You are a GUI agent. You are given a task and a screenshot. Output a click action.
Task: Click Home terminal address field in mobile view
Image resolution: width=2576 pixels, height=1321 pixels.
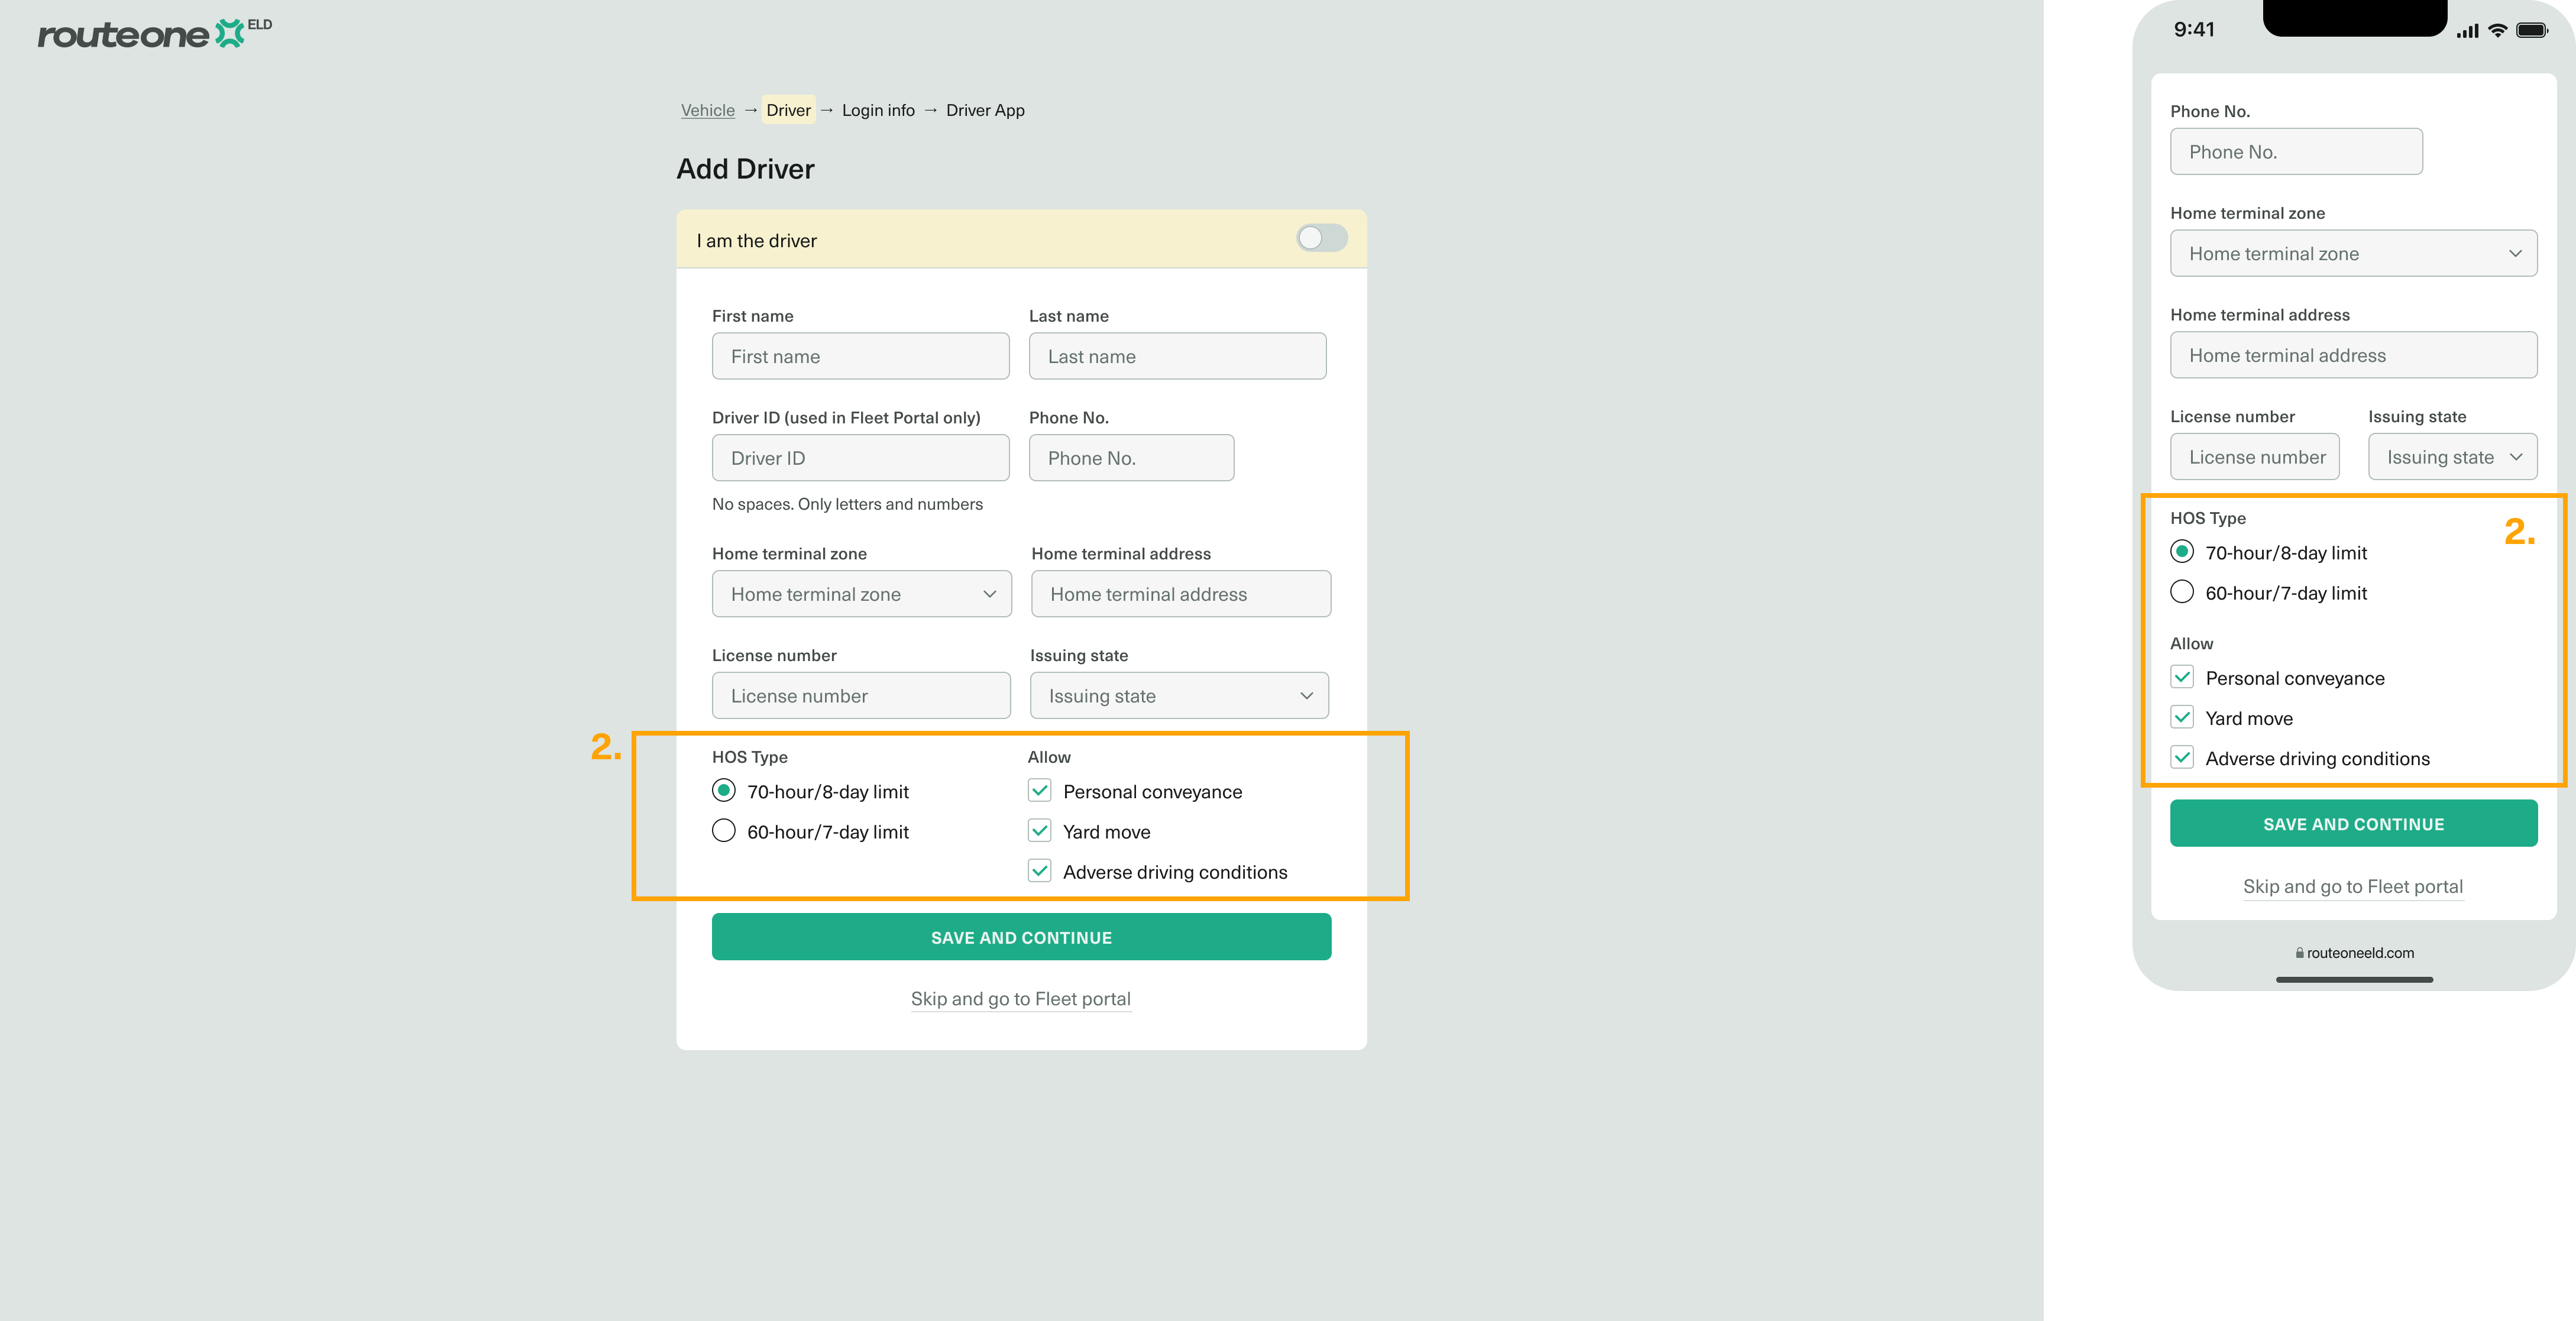click(2353, 355)
